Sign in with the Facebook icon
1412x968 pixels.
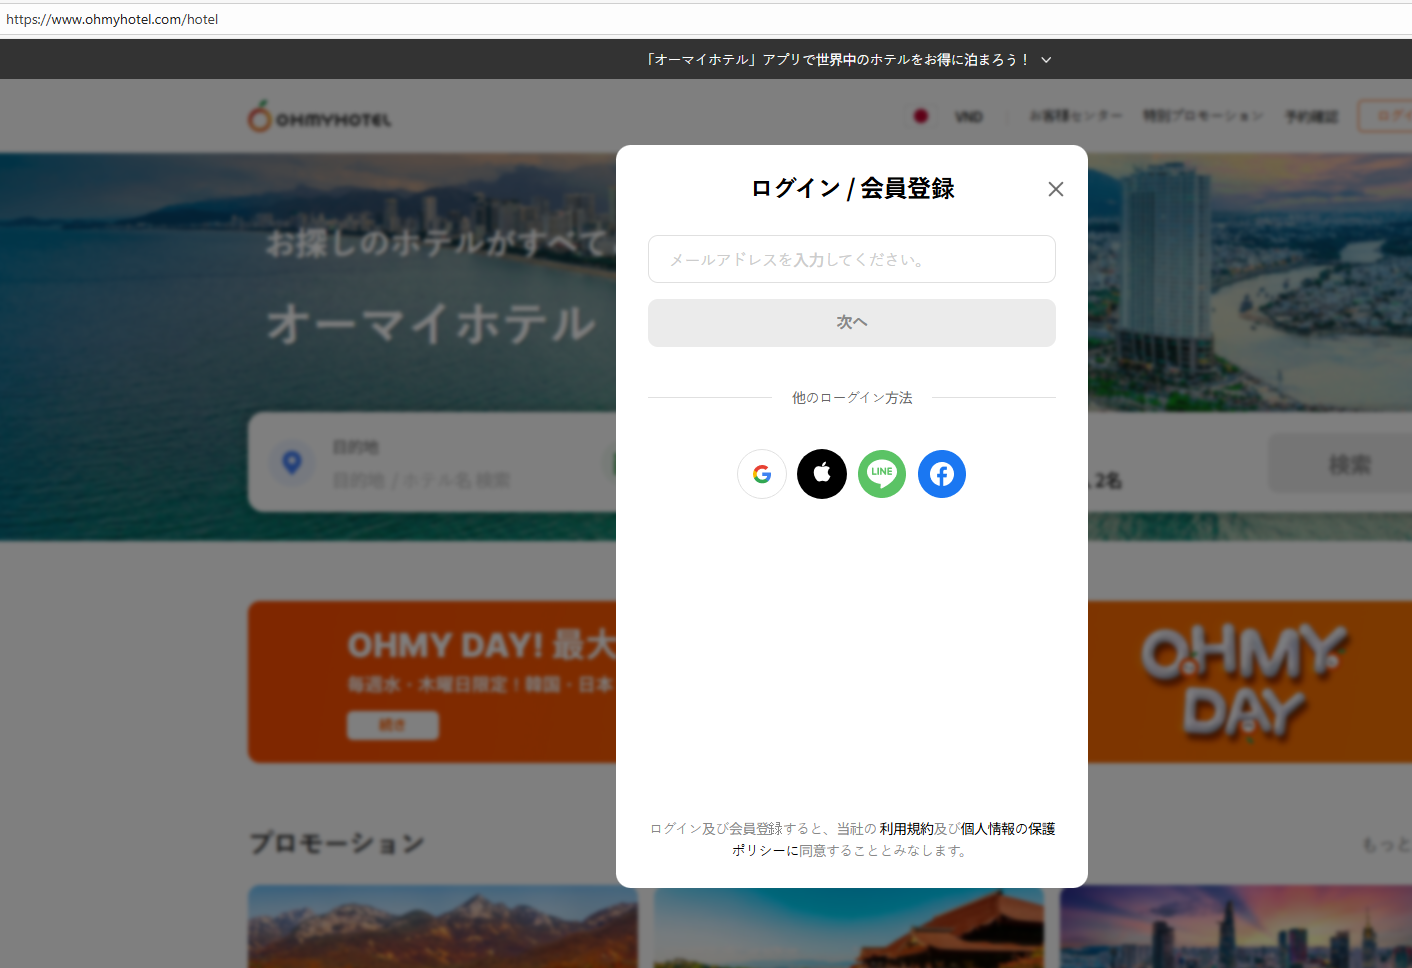tap(942, 474)
